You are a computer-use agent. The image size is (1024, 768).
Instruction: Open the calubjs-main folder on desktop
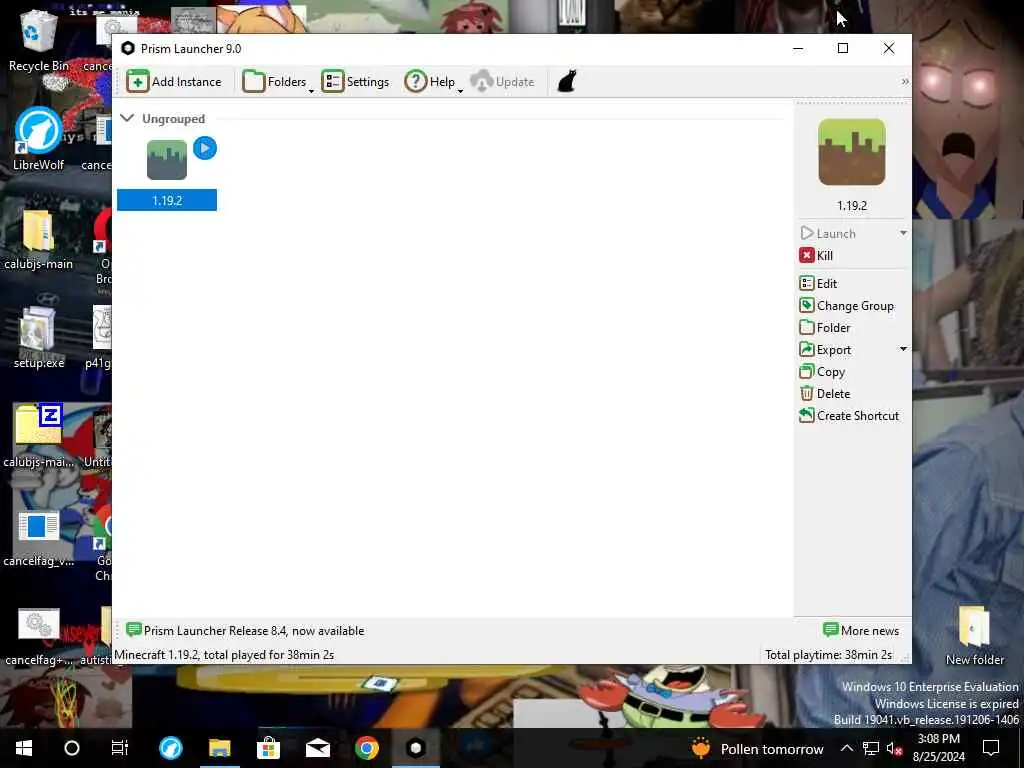click(39, 239)
